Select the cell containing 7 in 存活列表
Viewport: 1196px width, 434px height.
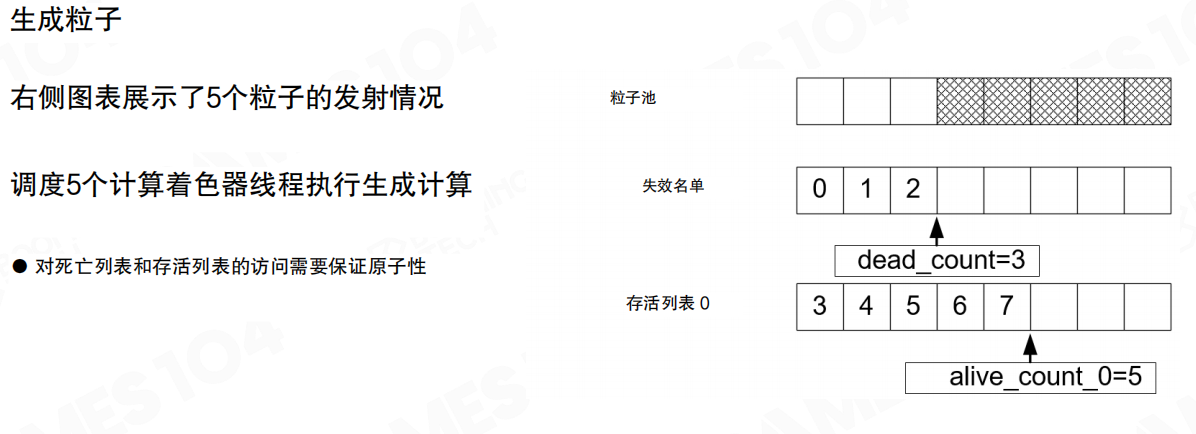[x=1006, y=306]
